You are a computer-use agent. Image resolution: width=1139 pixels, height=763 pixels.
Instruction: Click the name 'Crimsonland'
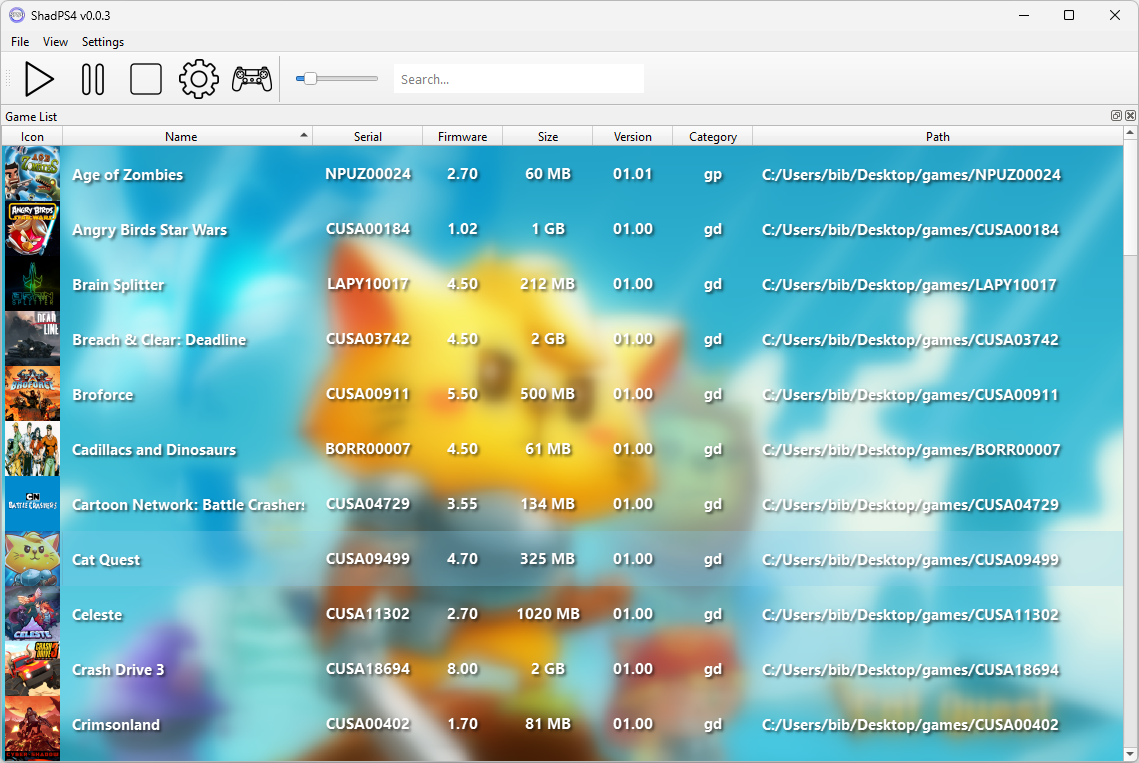[x=116, y=724]
